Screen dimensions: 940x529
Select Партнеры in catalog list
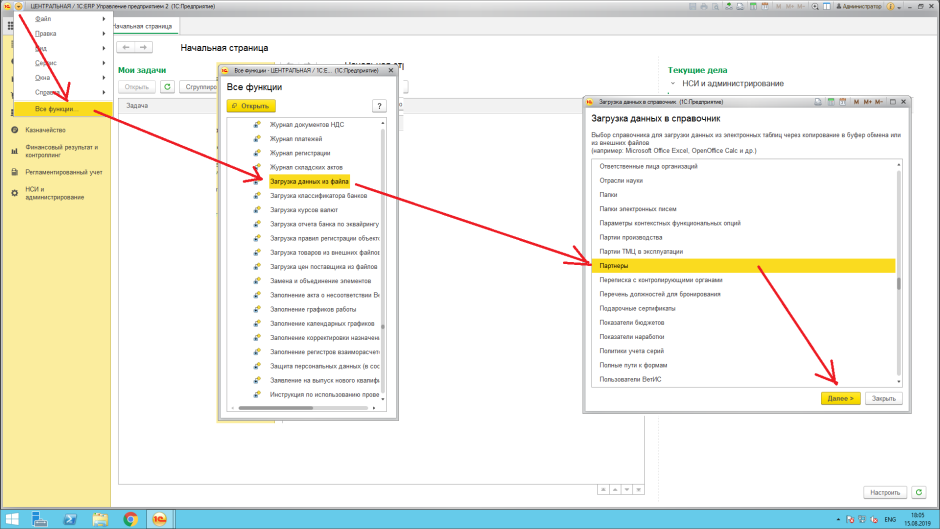[x=743, y=266]
